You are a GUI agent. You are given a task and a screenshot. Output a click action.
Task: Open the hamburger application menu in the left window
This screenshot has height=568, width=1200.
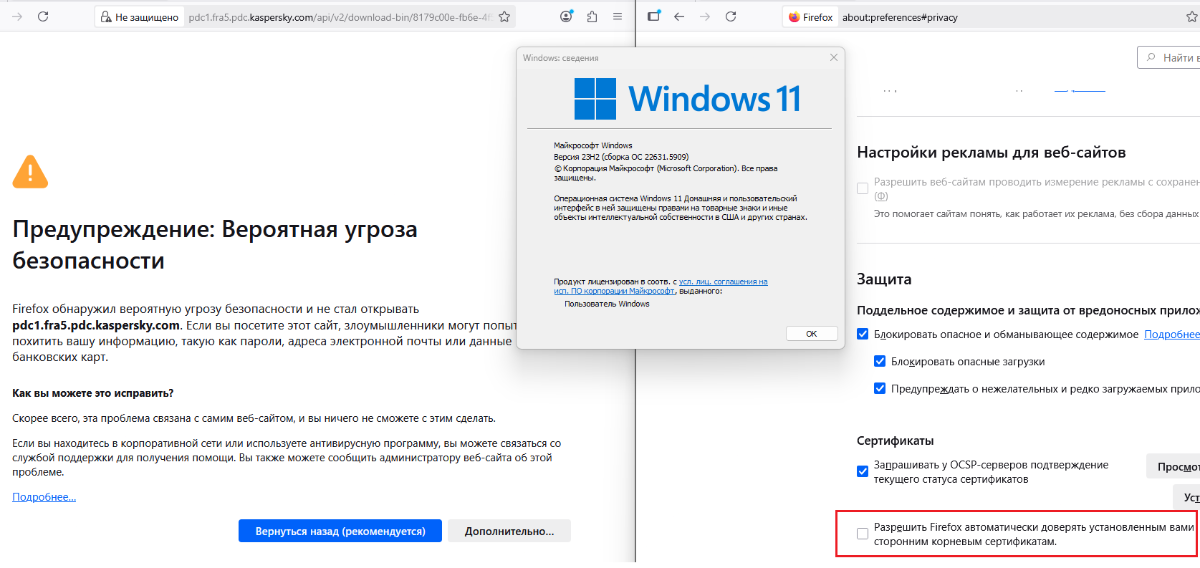coord(617,17)
